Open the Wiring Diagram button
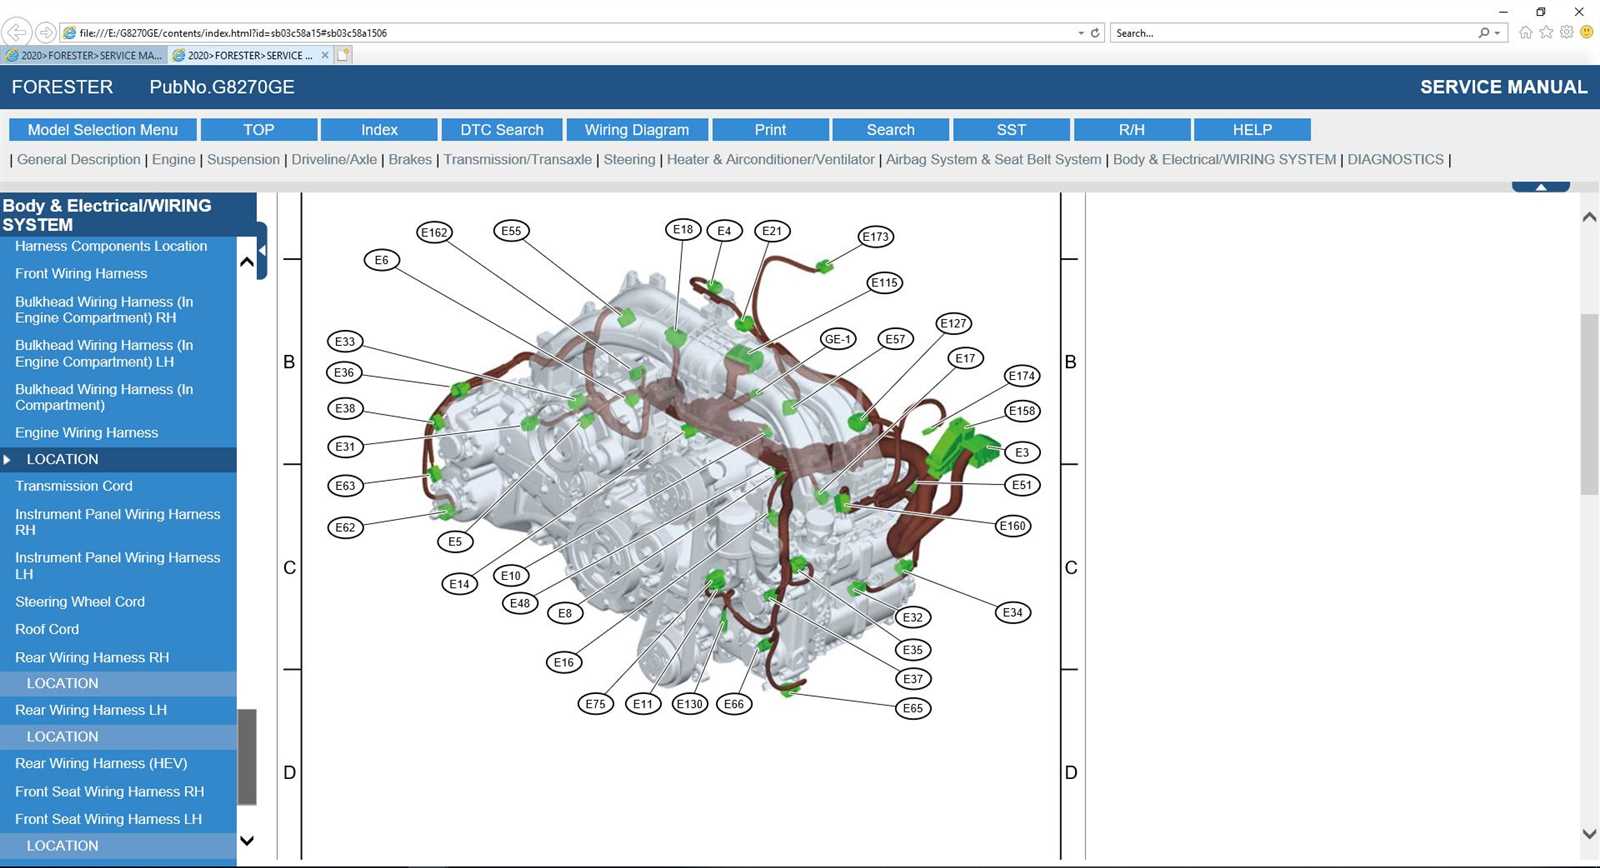 (x=637, y=130)
